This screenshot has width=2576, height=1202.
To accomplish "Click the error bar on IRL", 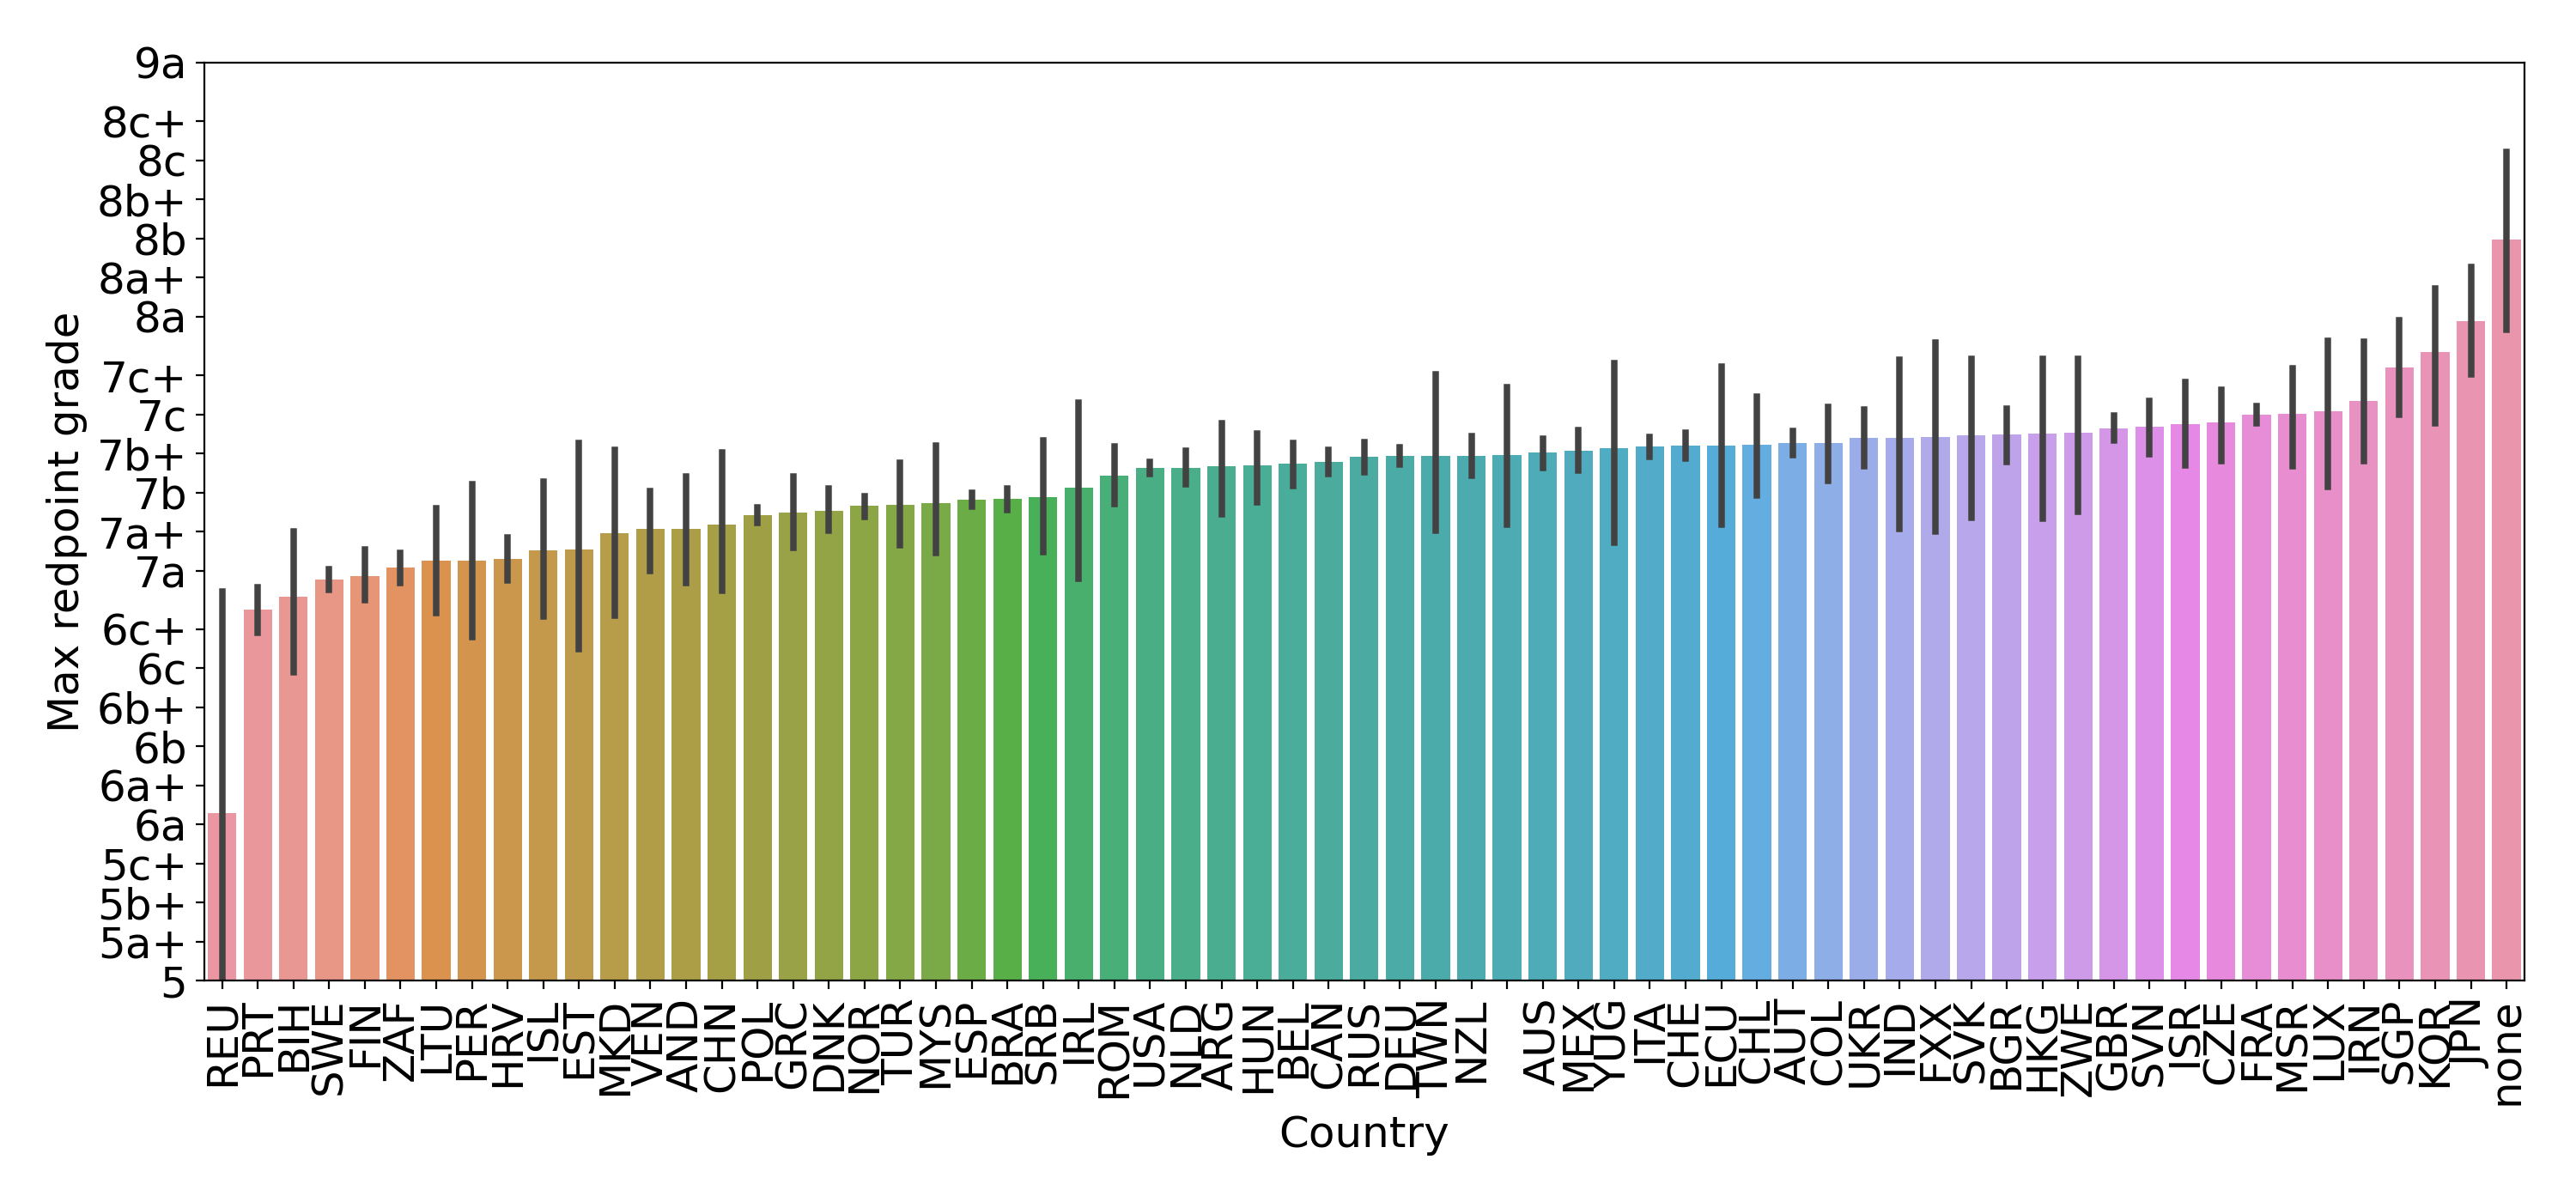I will click(x=1078, y=491).
